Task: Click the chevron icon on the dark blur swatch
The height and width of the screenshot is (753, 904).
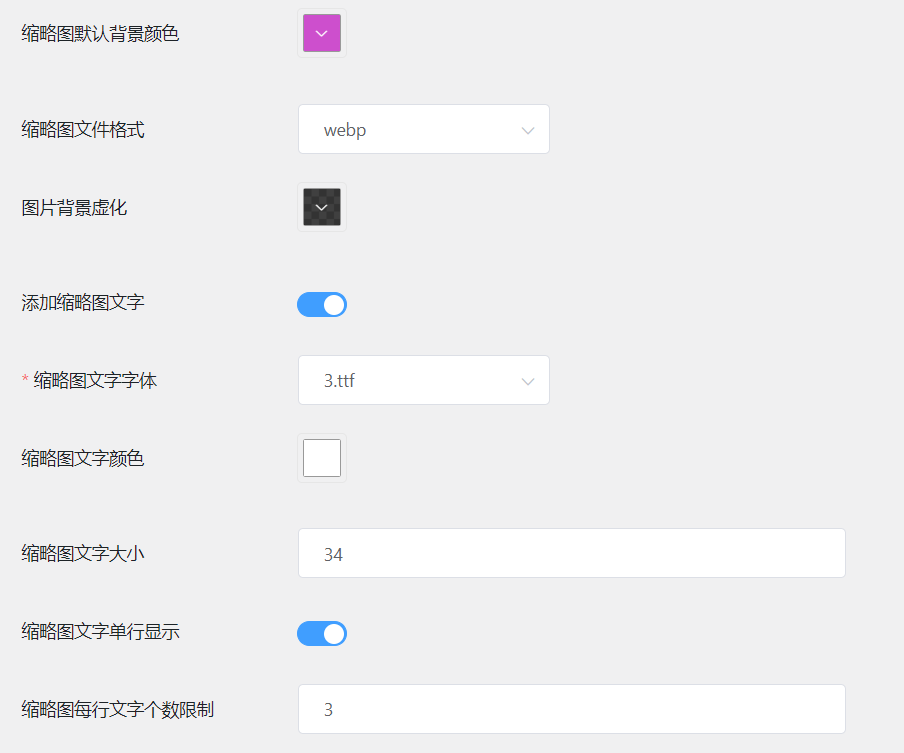Action: (x=321, y=207)
